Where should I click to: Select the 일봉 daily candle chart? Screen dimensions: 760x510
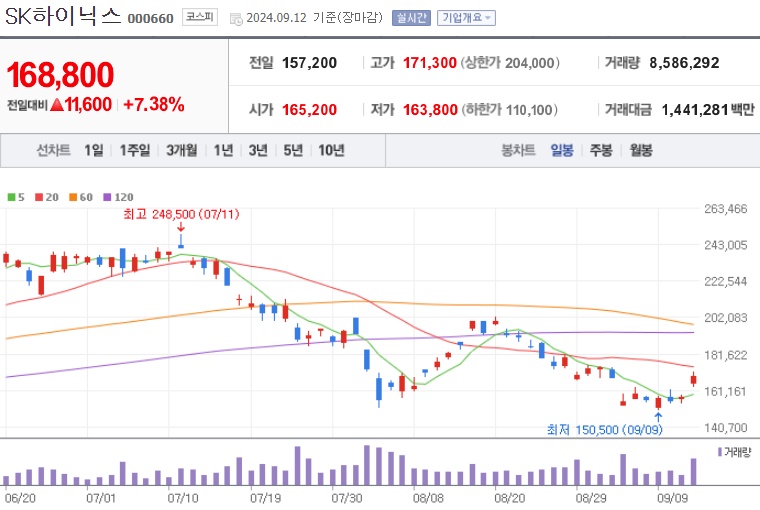[562, 150]
